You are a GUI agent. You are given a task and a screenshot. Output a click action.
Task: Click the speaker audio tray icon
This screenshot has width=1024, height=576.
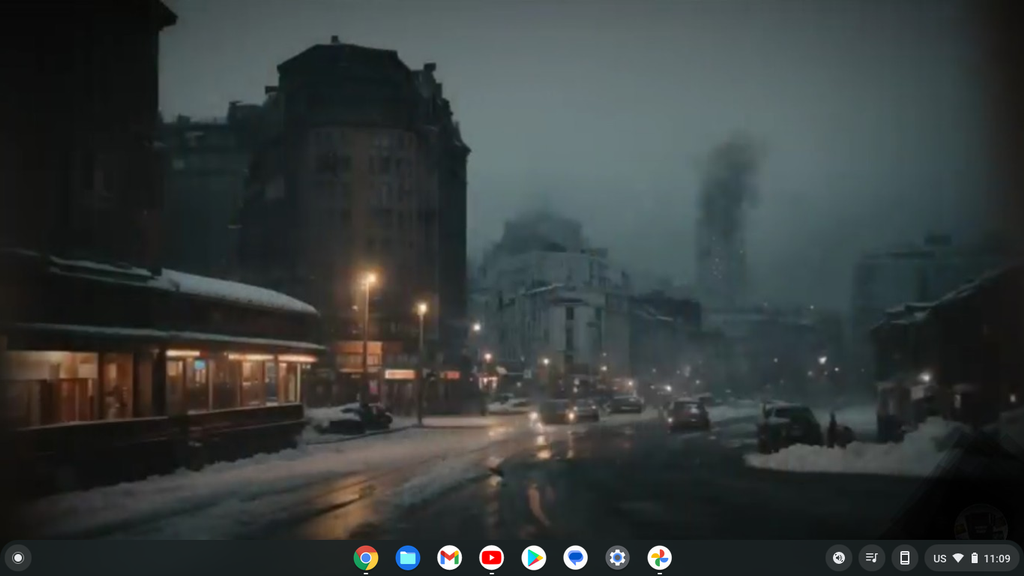click(x=839, y=558)
